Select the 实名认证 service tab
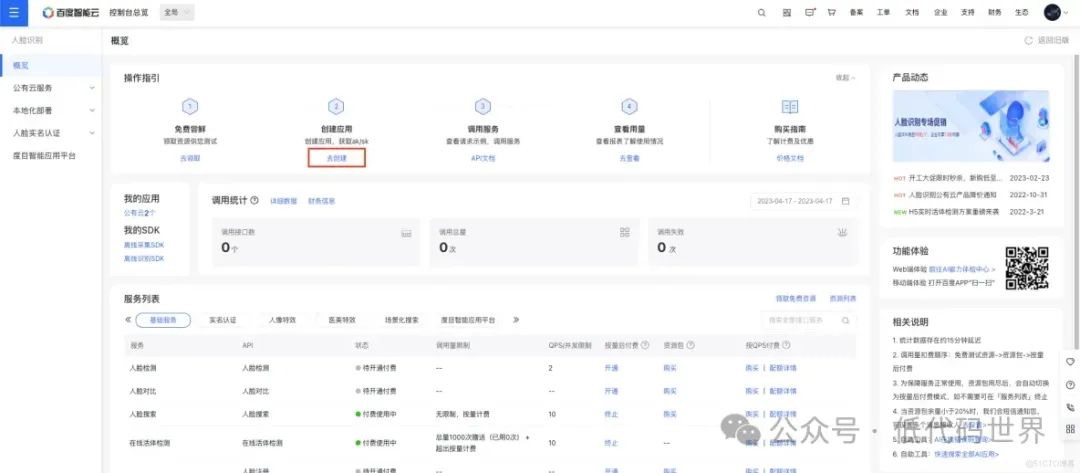 222,320
